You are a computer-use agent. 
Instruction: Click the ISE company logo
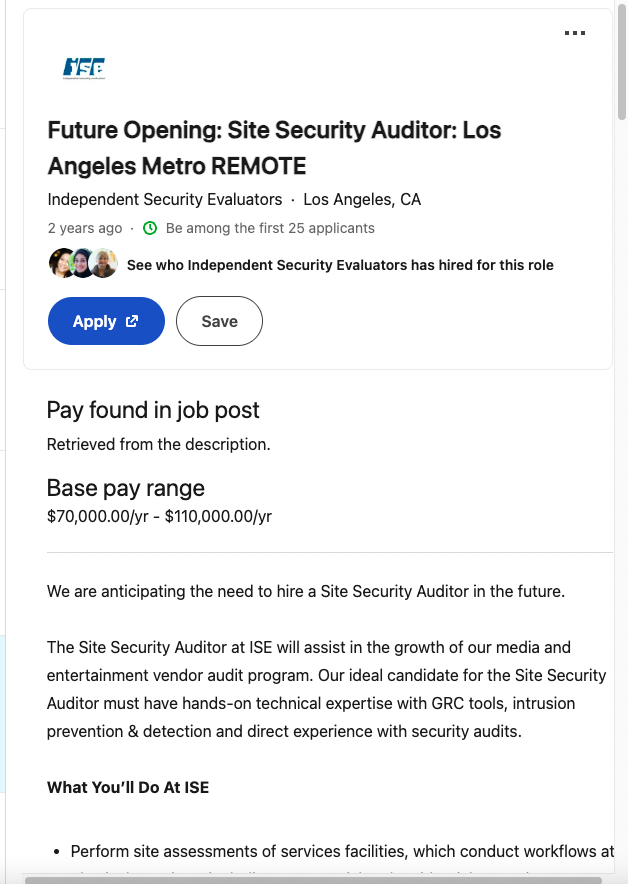(x=86, y=69)
